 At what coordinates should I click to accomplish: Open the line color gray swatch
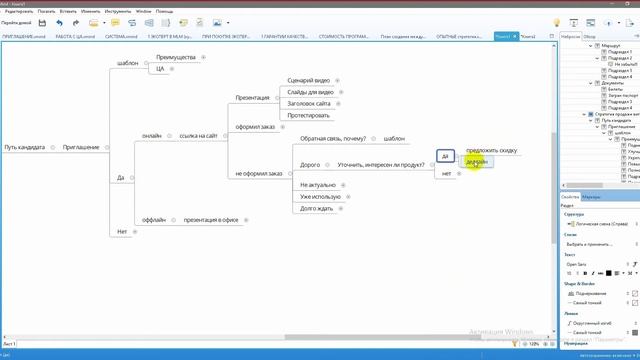(635, 333)
